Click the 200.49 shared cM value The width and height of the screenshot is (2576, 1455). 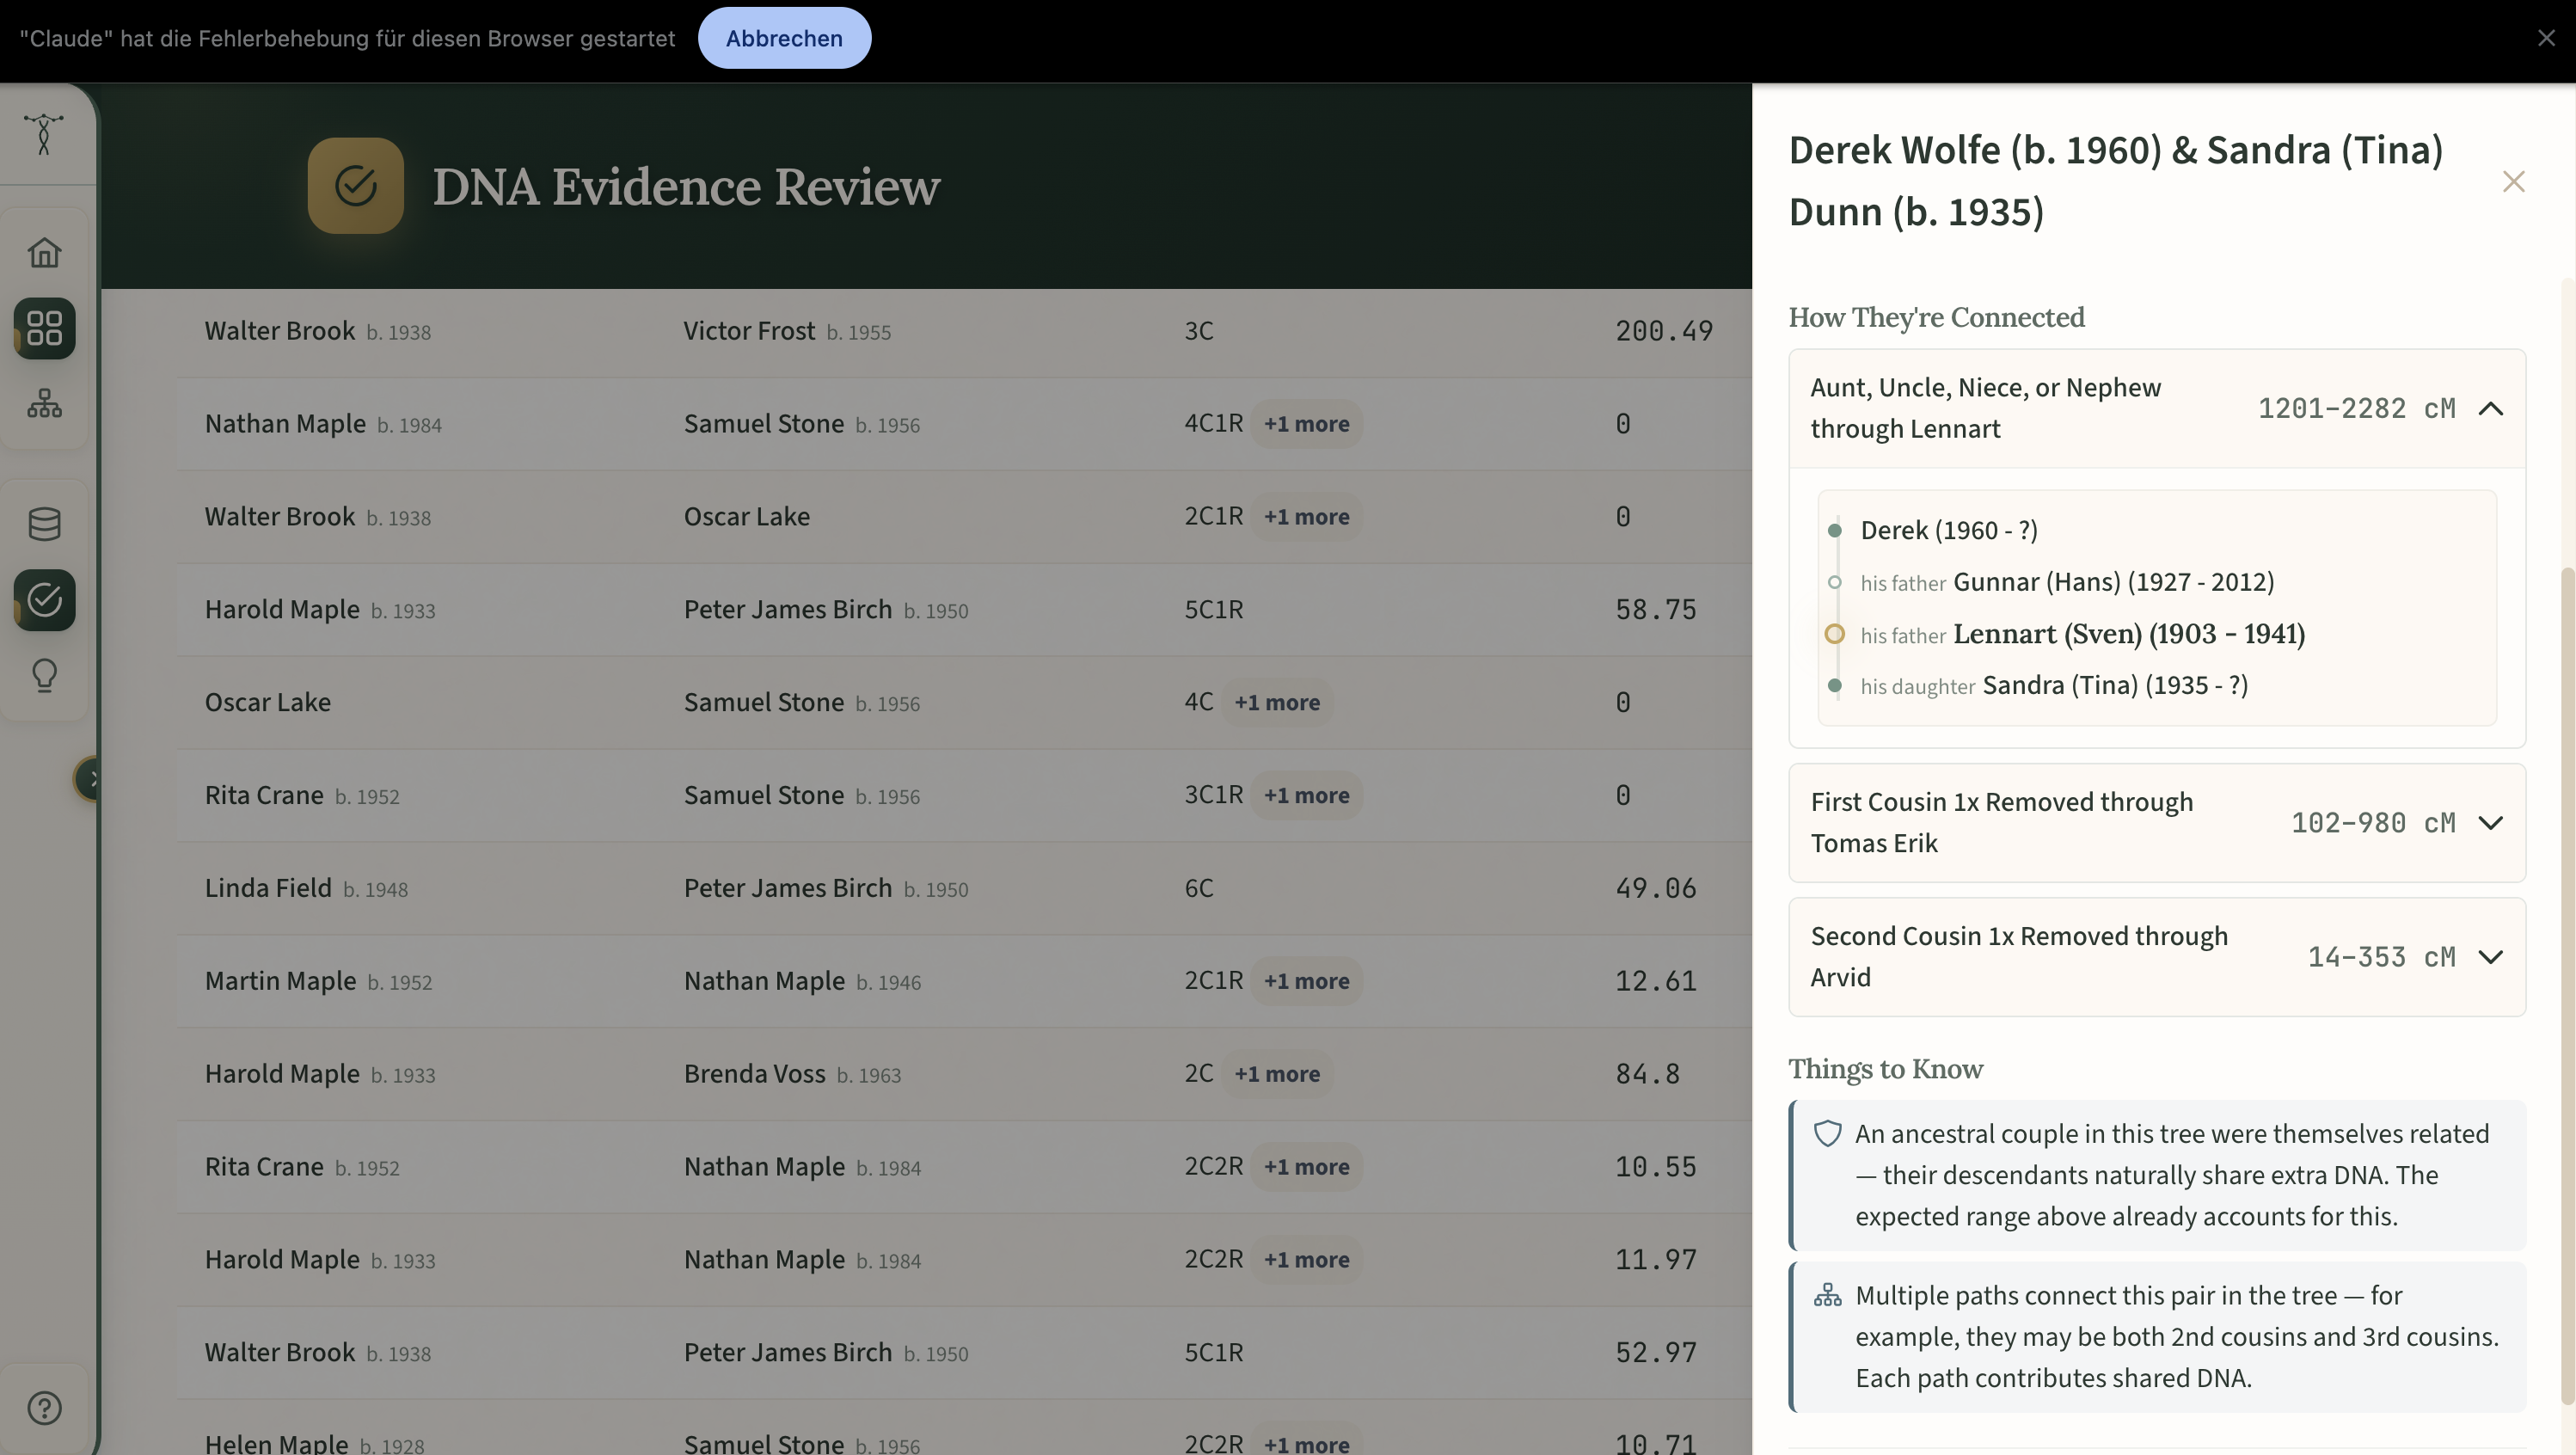[x=1664, y=331]
